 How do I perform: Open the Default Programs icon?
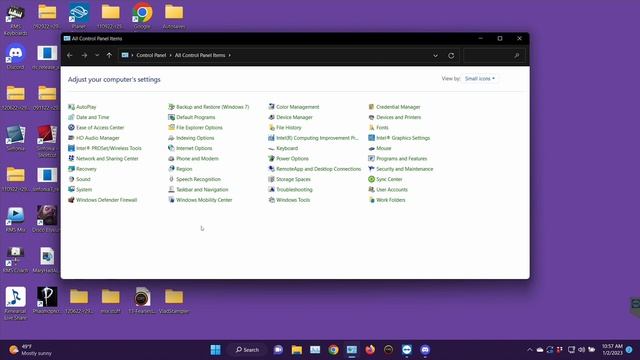171,117
